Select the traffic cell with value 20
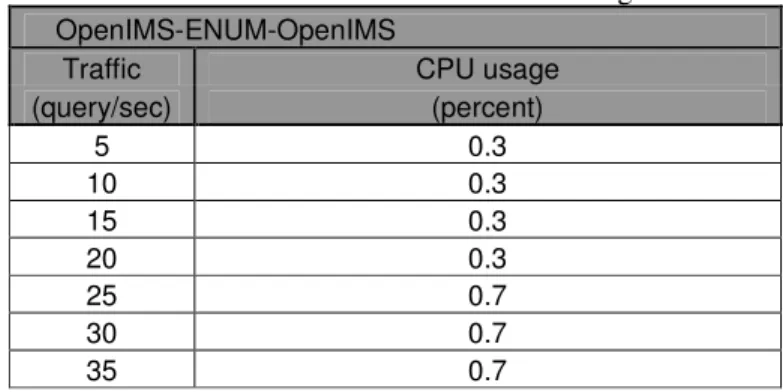Viewport: 783px width, 392px height. (x=102, y=257)
